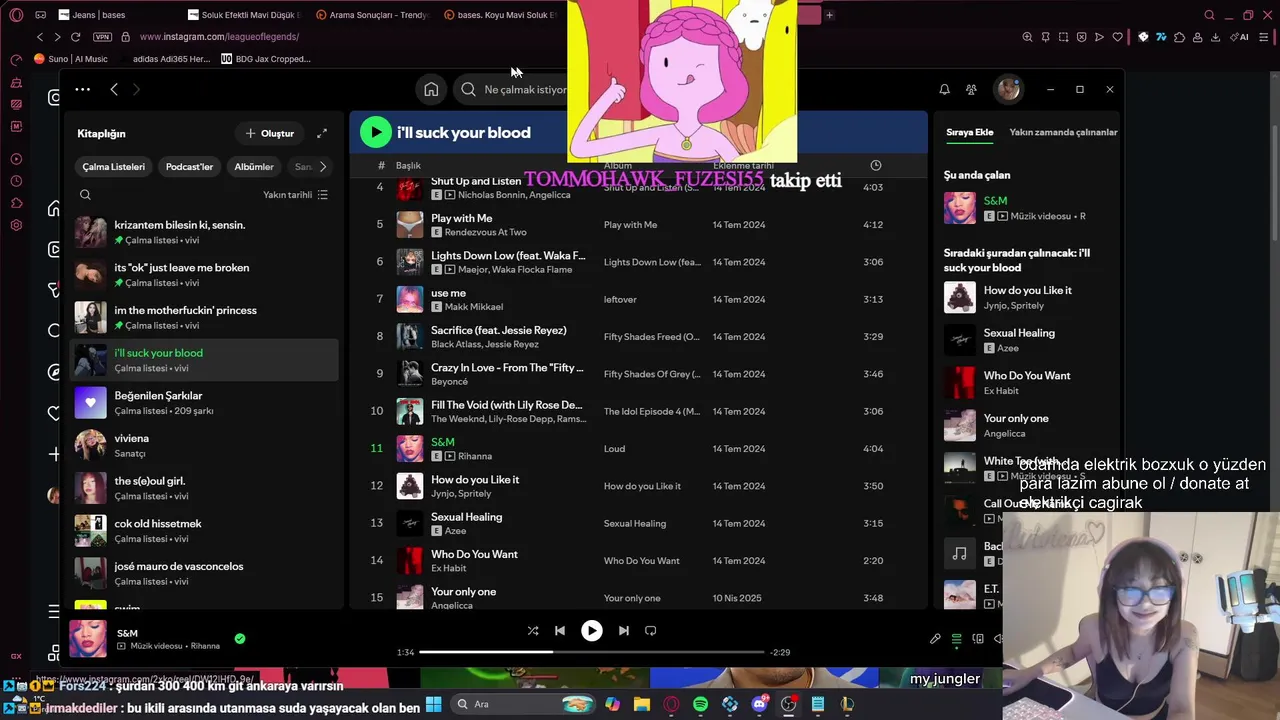Viewport: 1280px width, 720px height.
Task: Click the now playing S&M album thumbnail
Action: pyautogui.click(x=88, y=639)
